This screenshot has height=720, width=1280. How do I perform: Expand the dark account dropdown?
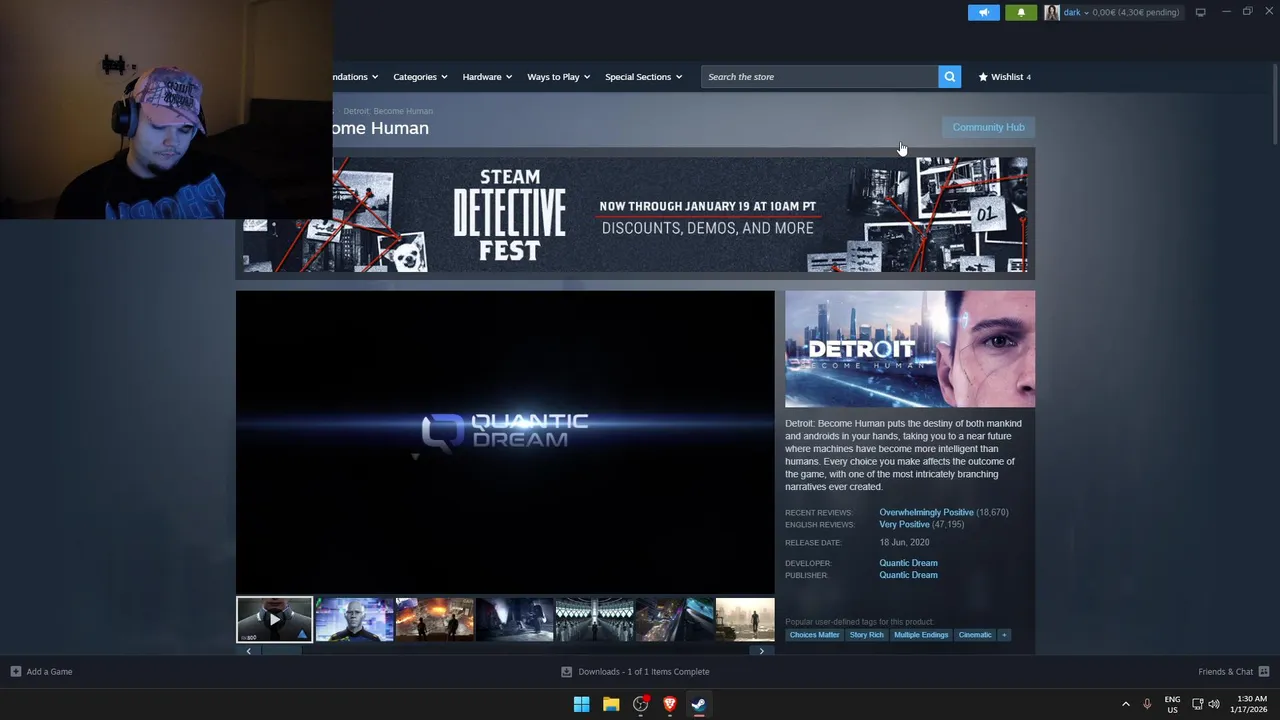1075,12
